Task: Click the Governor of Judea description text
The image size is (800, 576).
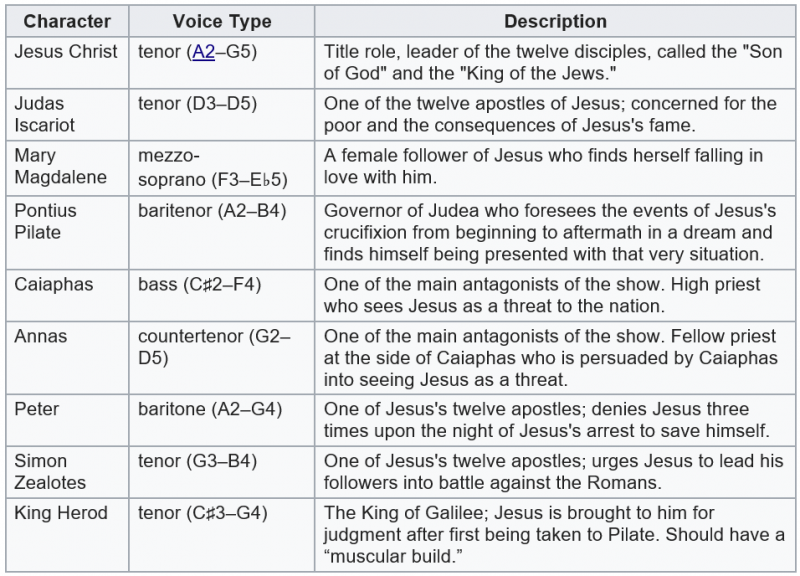Action: [x=550, y=233]
